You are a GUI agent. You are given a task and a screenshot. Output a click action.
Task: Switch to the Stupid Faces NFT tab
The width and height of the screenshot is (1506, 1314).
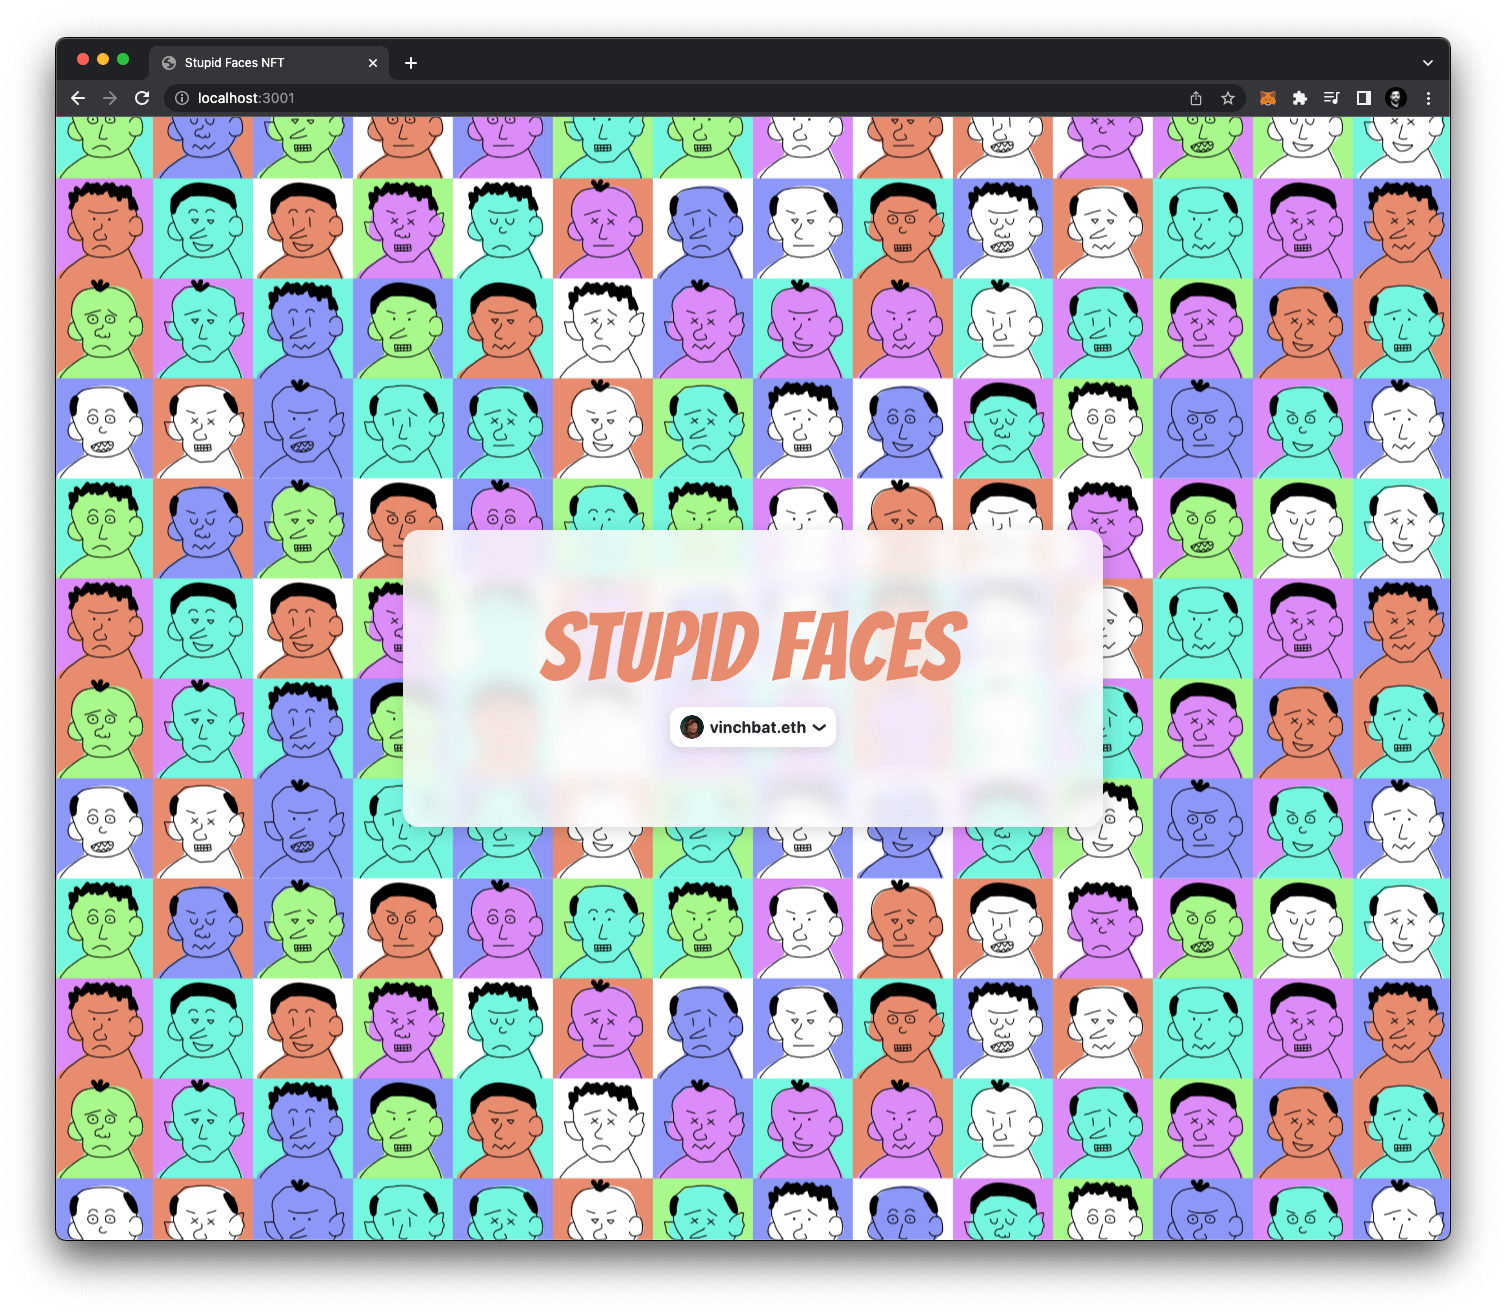(269, 62)
